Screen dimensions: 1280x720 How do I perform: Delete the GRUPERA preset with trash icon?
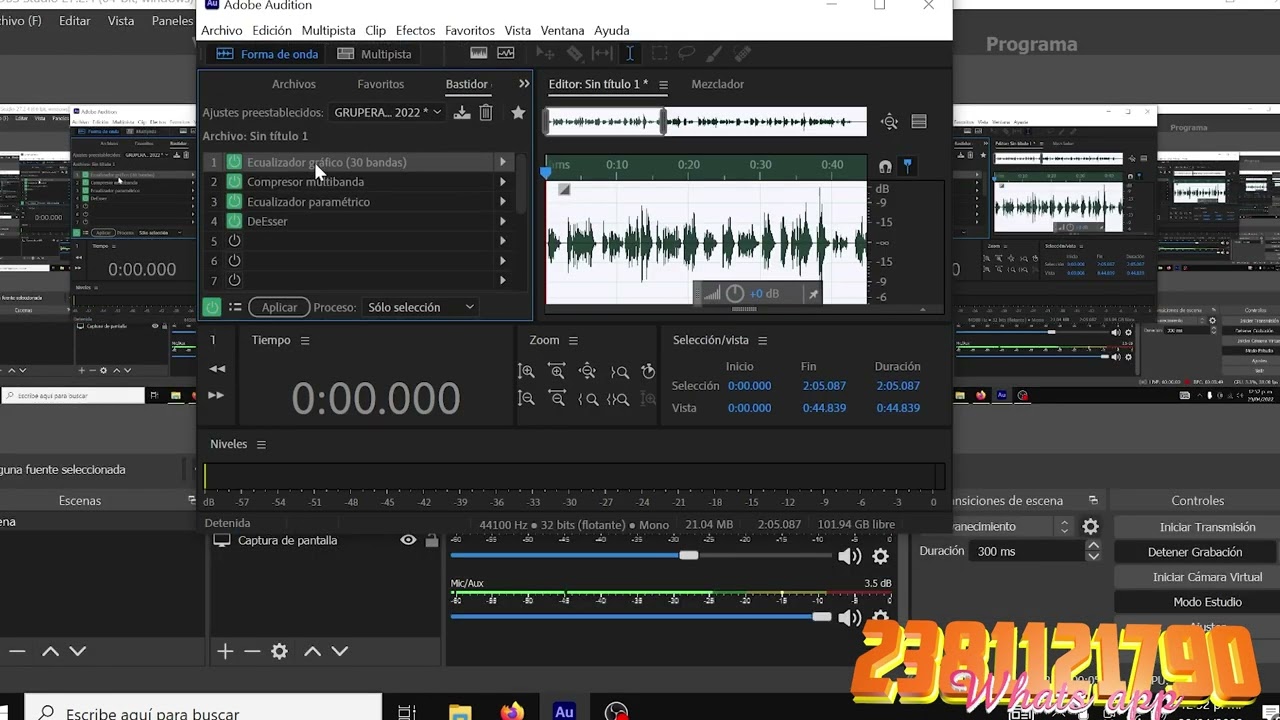pos(486,113)
